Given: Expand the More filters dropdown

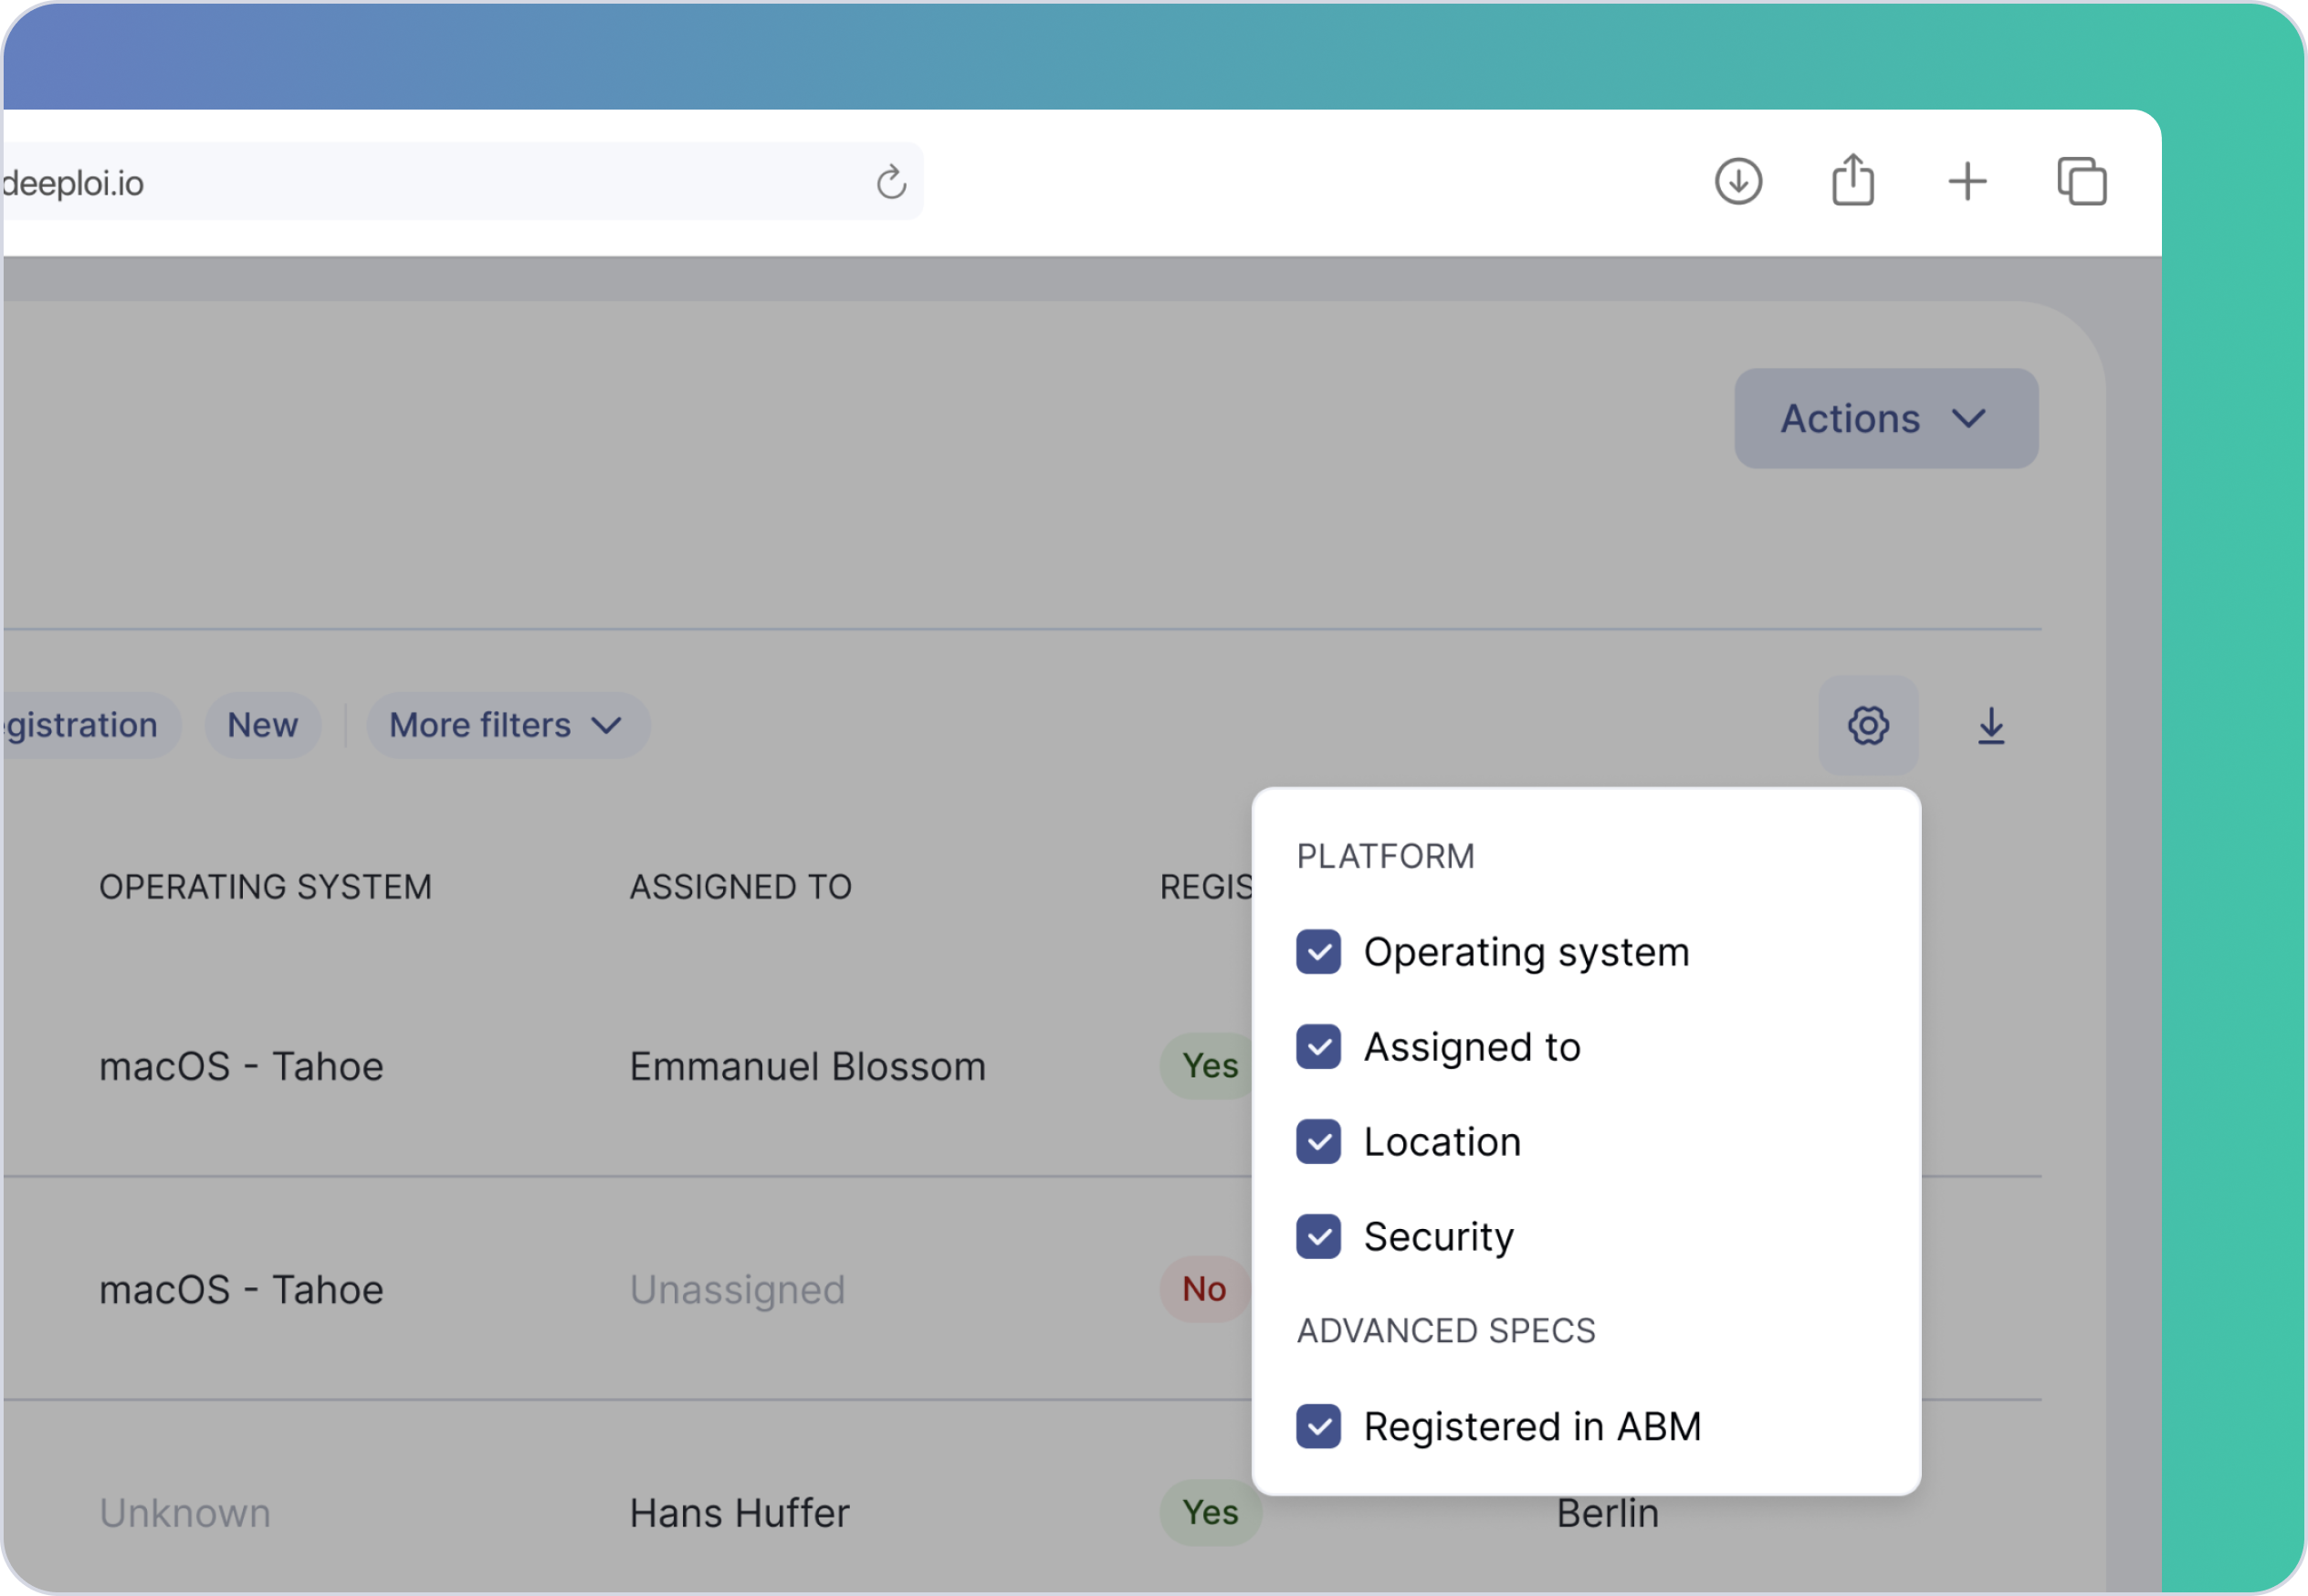Looking at the screenshot, I should point(506,725).
